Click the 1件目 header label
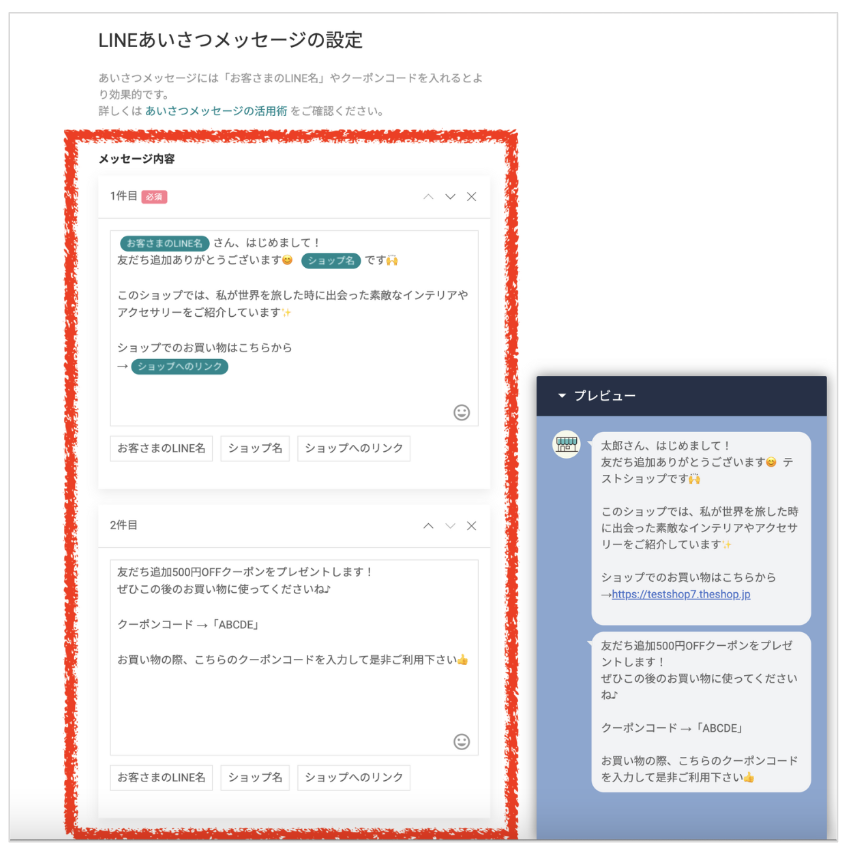848x860 pixels. [x=123, y=196]
